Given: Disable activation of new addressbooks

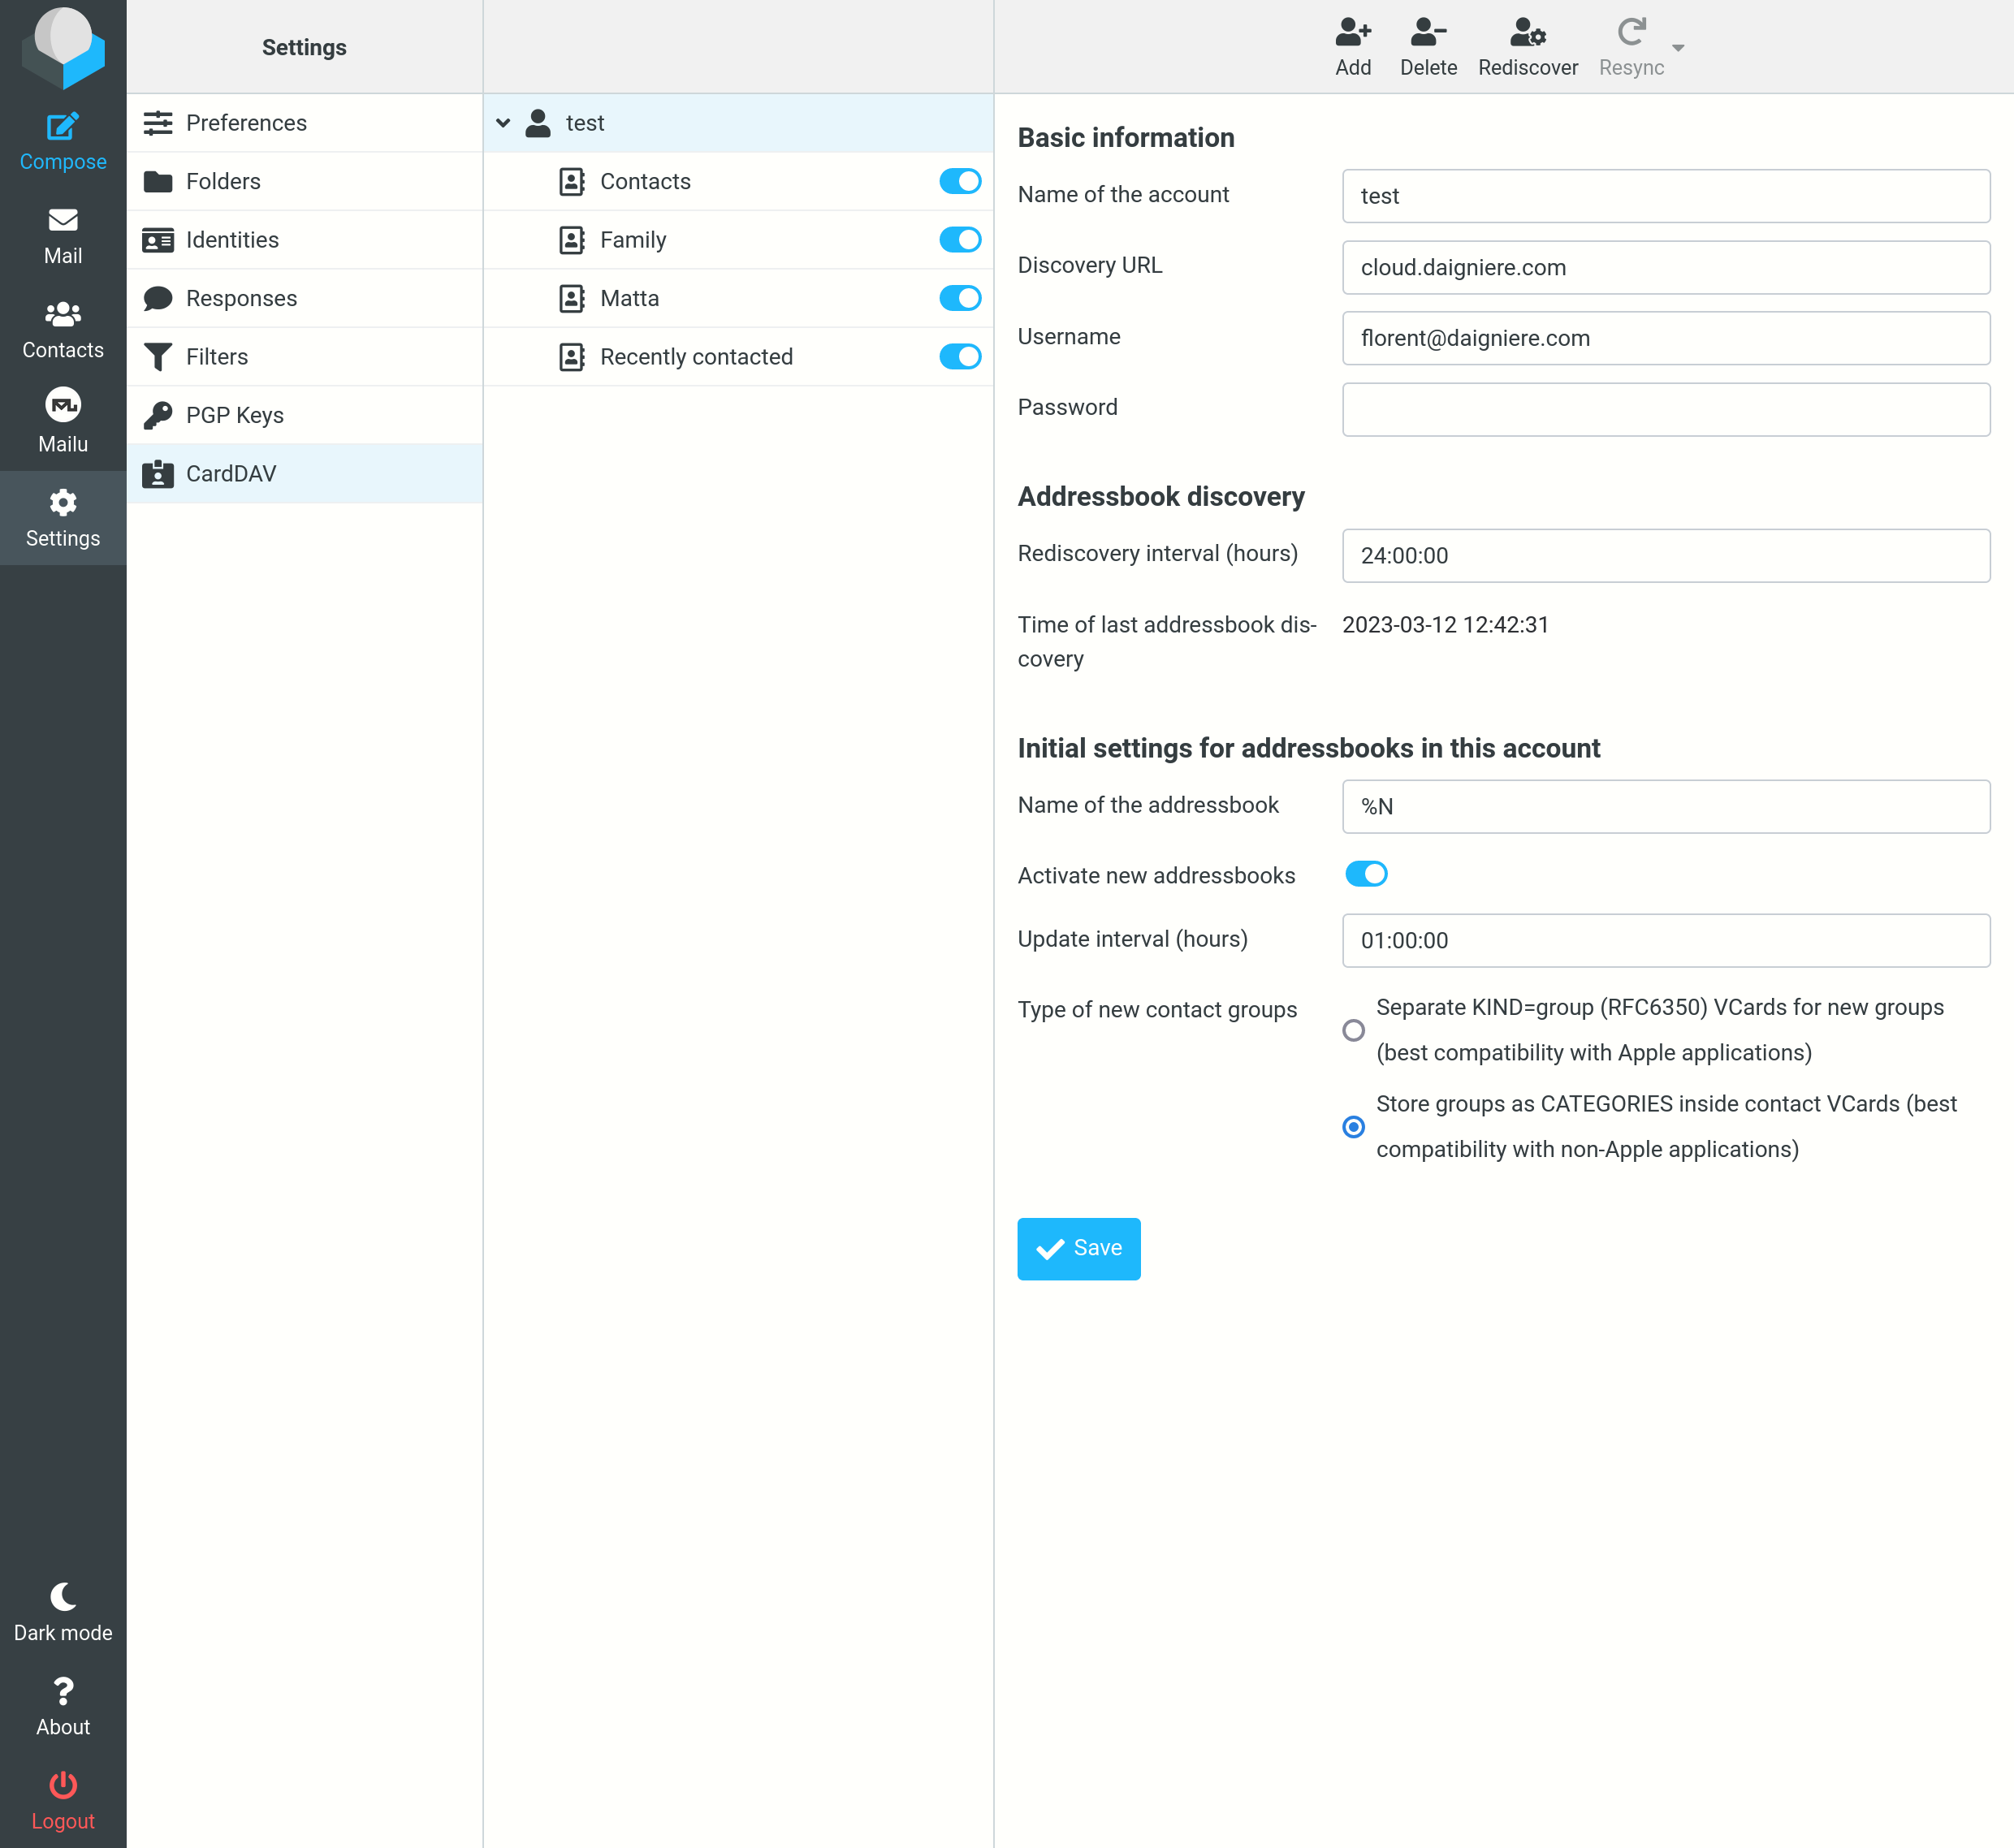Looking at the screenshot, I should pos(1366,874).
